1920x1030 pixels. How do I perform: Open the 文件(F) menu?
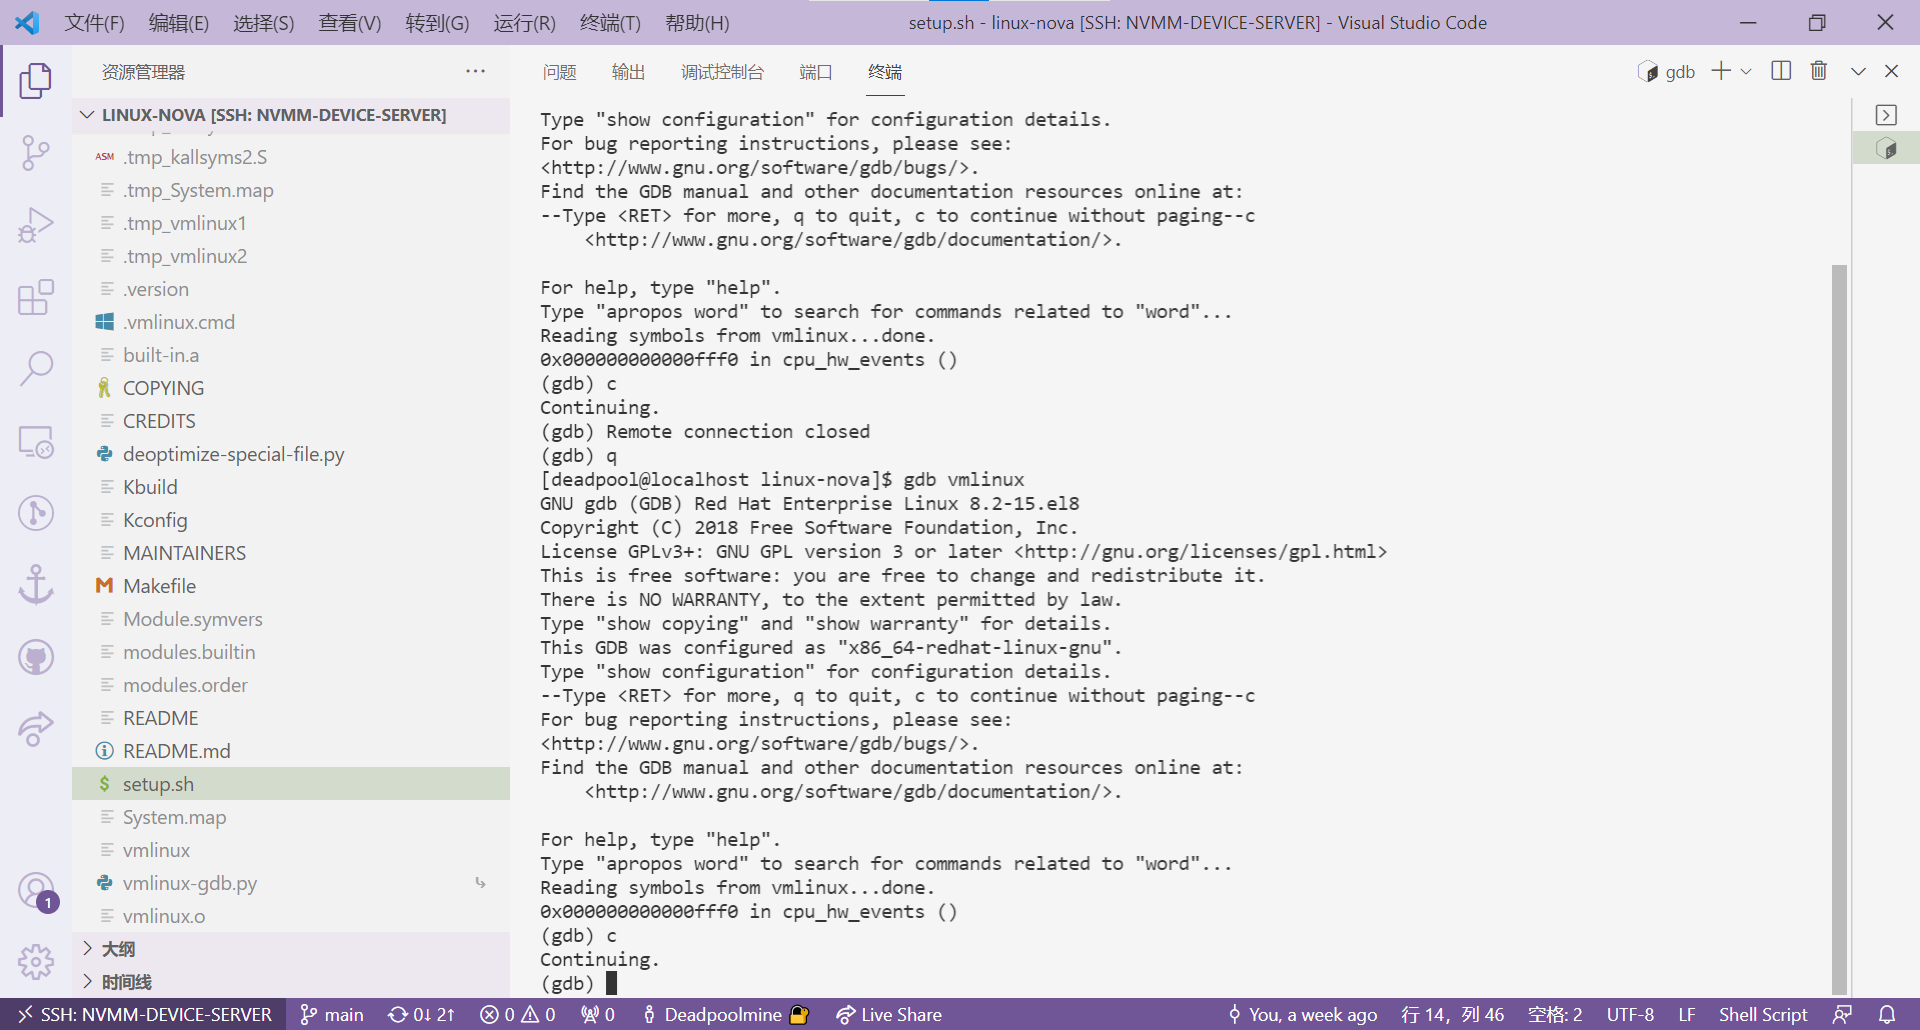[95, 23]
